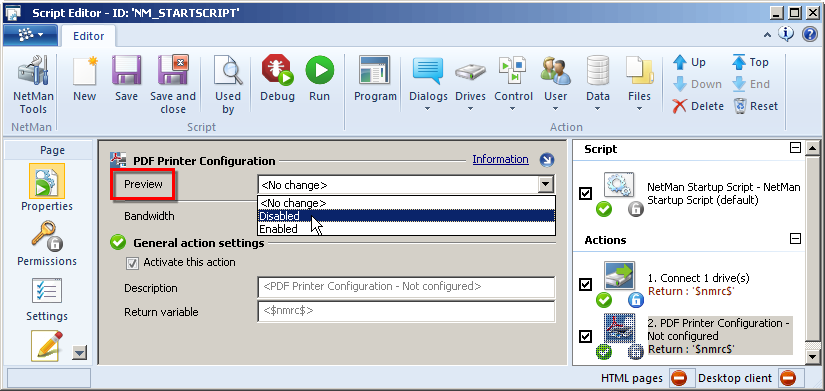Click the General action settings check icon
This screenshot has height=391, width=825.
coord(118,243)
